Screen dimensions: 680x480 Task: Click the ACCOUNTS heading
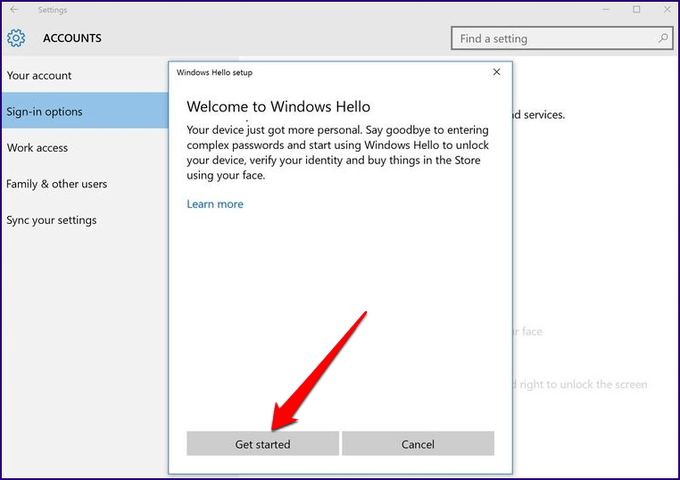72,39
